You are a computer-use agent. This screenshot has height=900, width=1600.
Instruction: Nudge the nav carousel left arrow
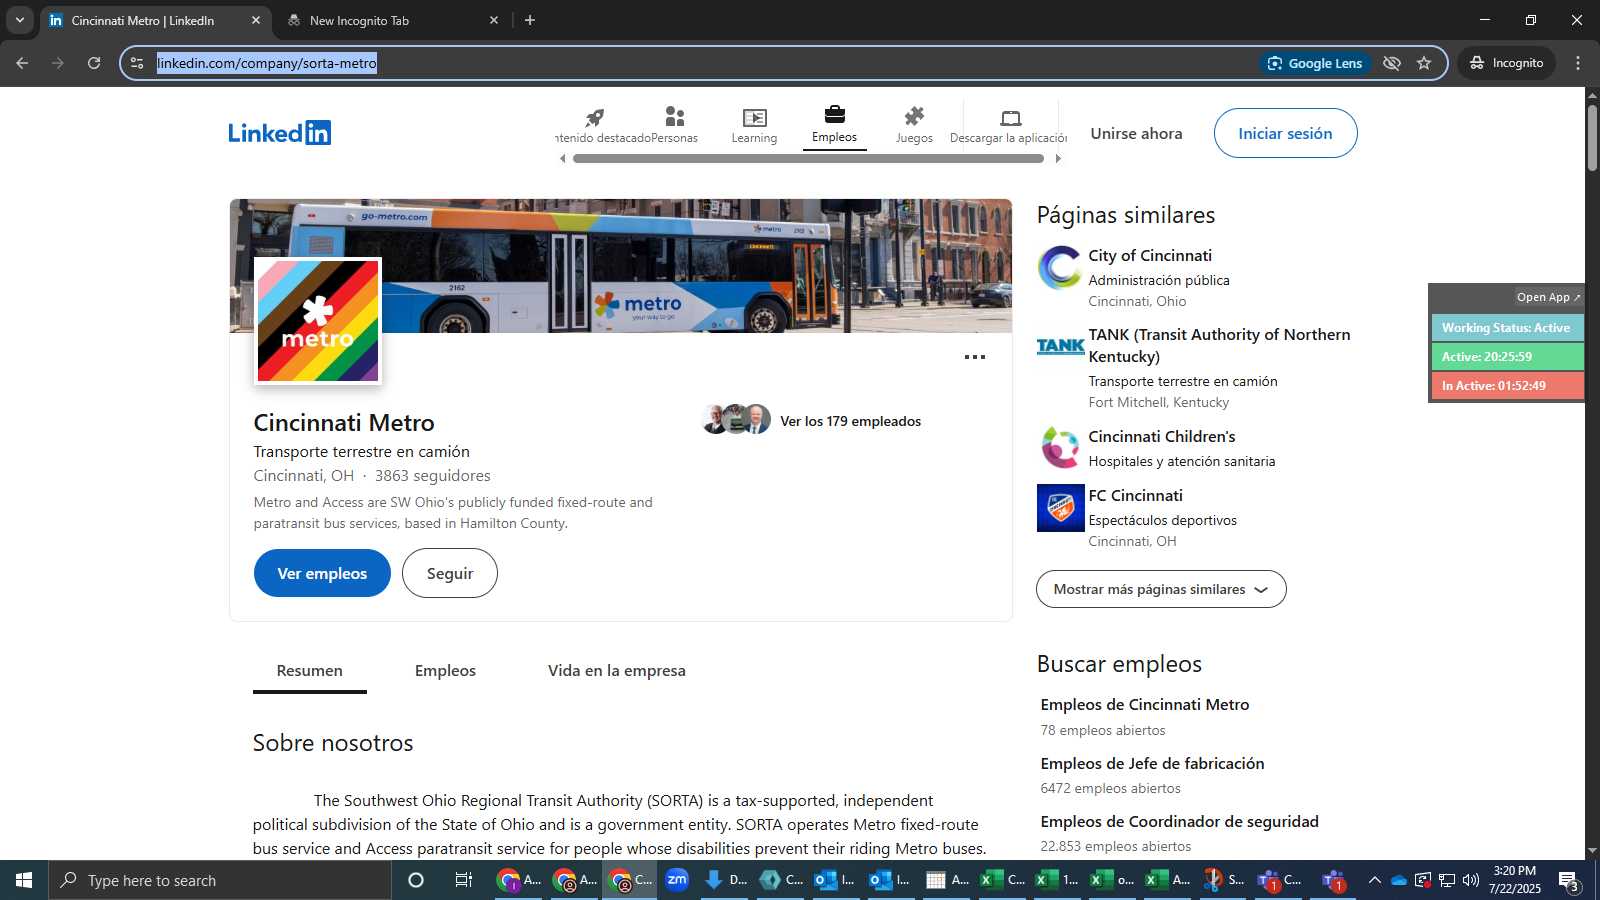562,158
